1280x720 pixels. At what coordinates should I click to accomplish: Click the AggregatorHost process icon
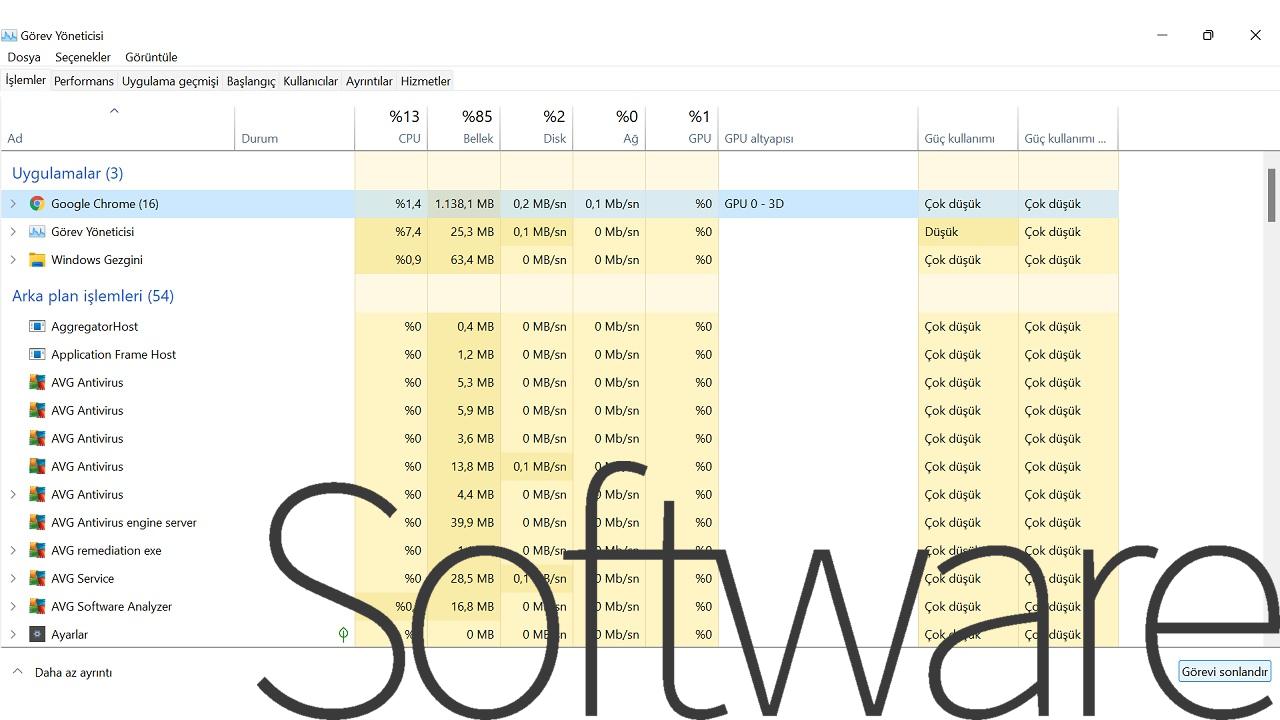point(37,327)
